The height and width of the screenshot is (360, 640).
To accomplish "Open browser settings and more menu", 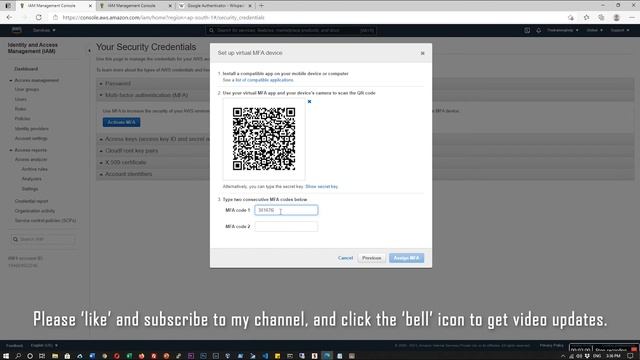I will pos(632,18).
